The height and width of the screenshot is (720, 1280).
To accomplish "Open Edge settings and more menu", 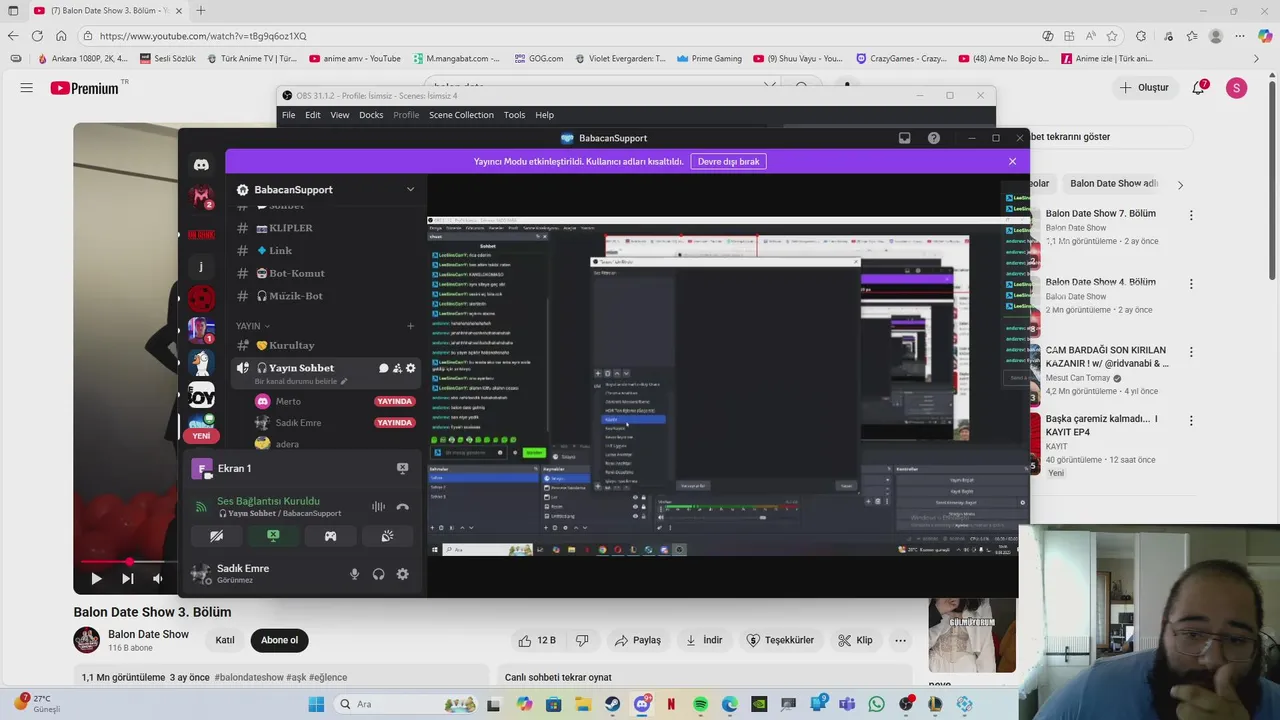I will coord(1241,36).
